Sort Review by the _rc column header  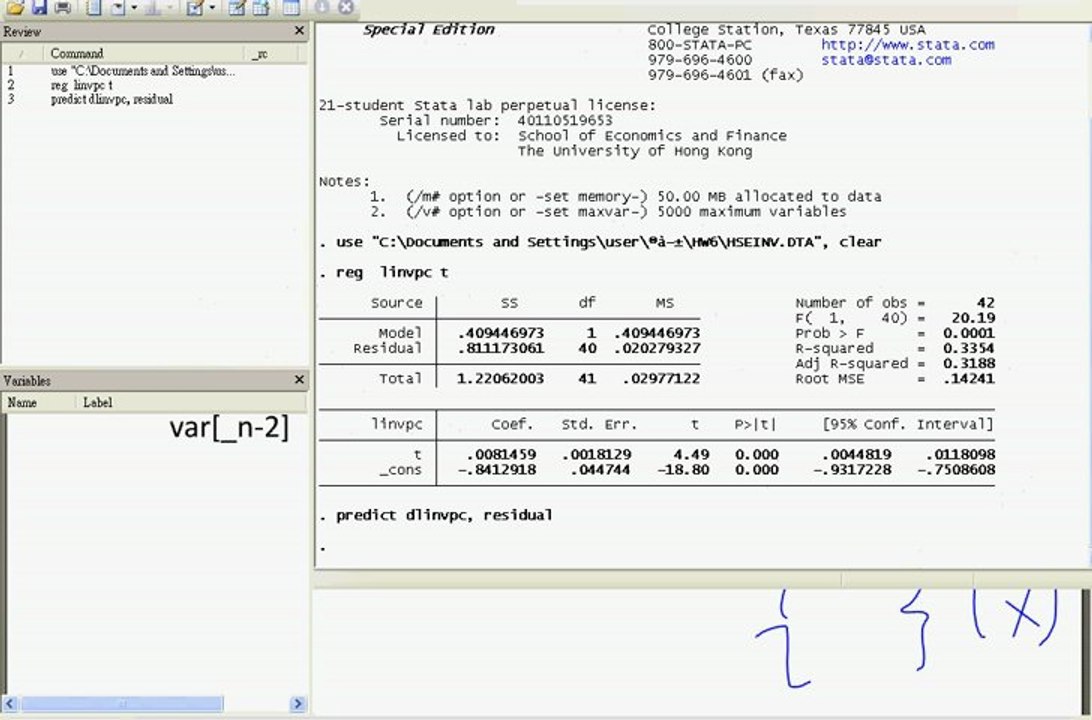point(270,54)
